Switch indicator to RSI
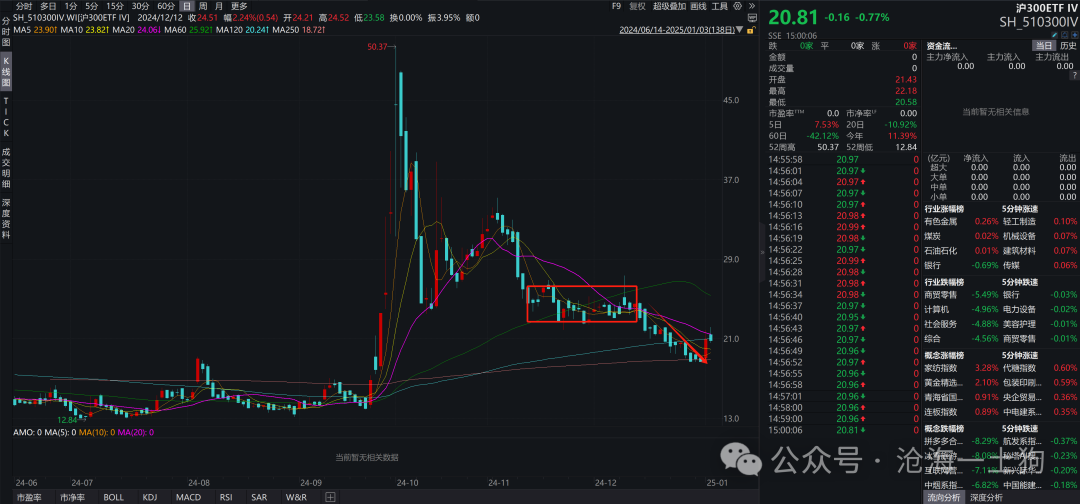This screenshot has height=504, width=1080. click(x=226, y=496)
